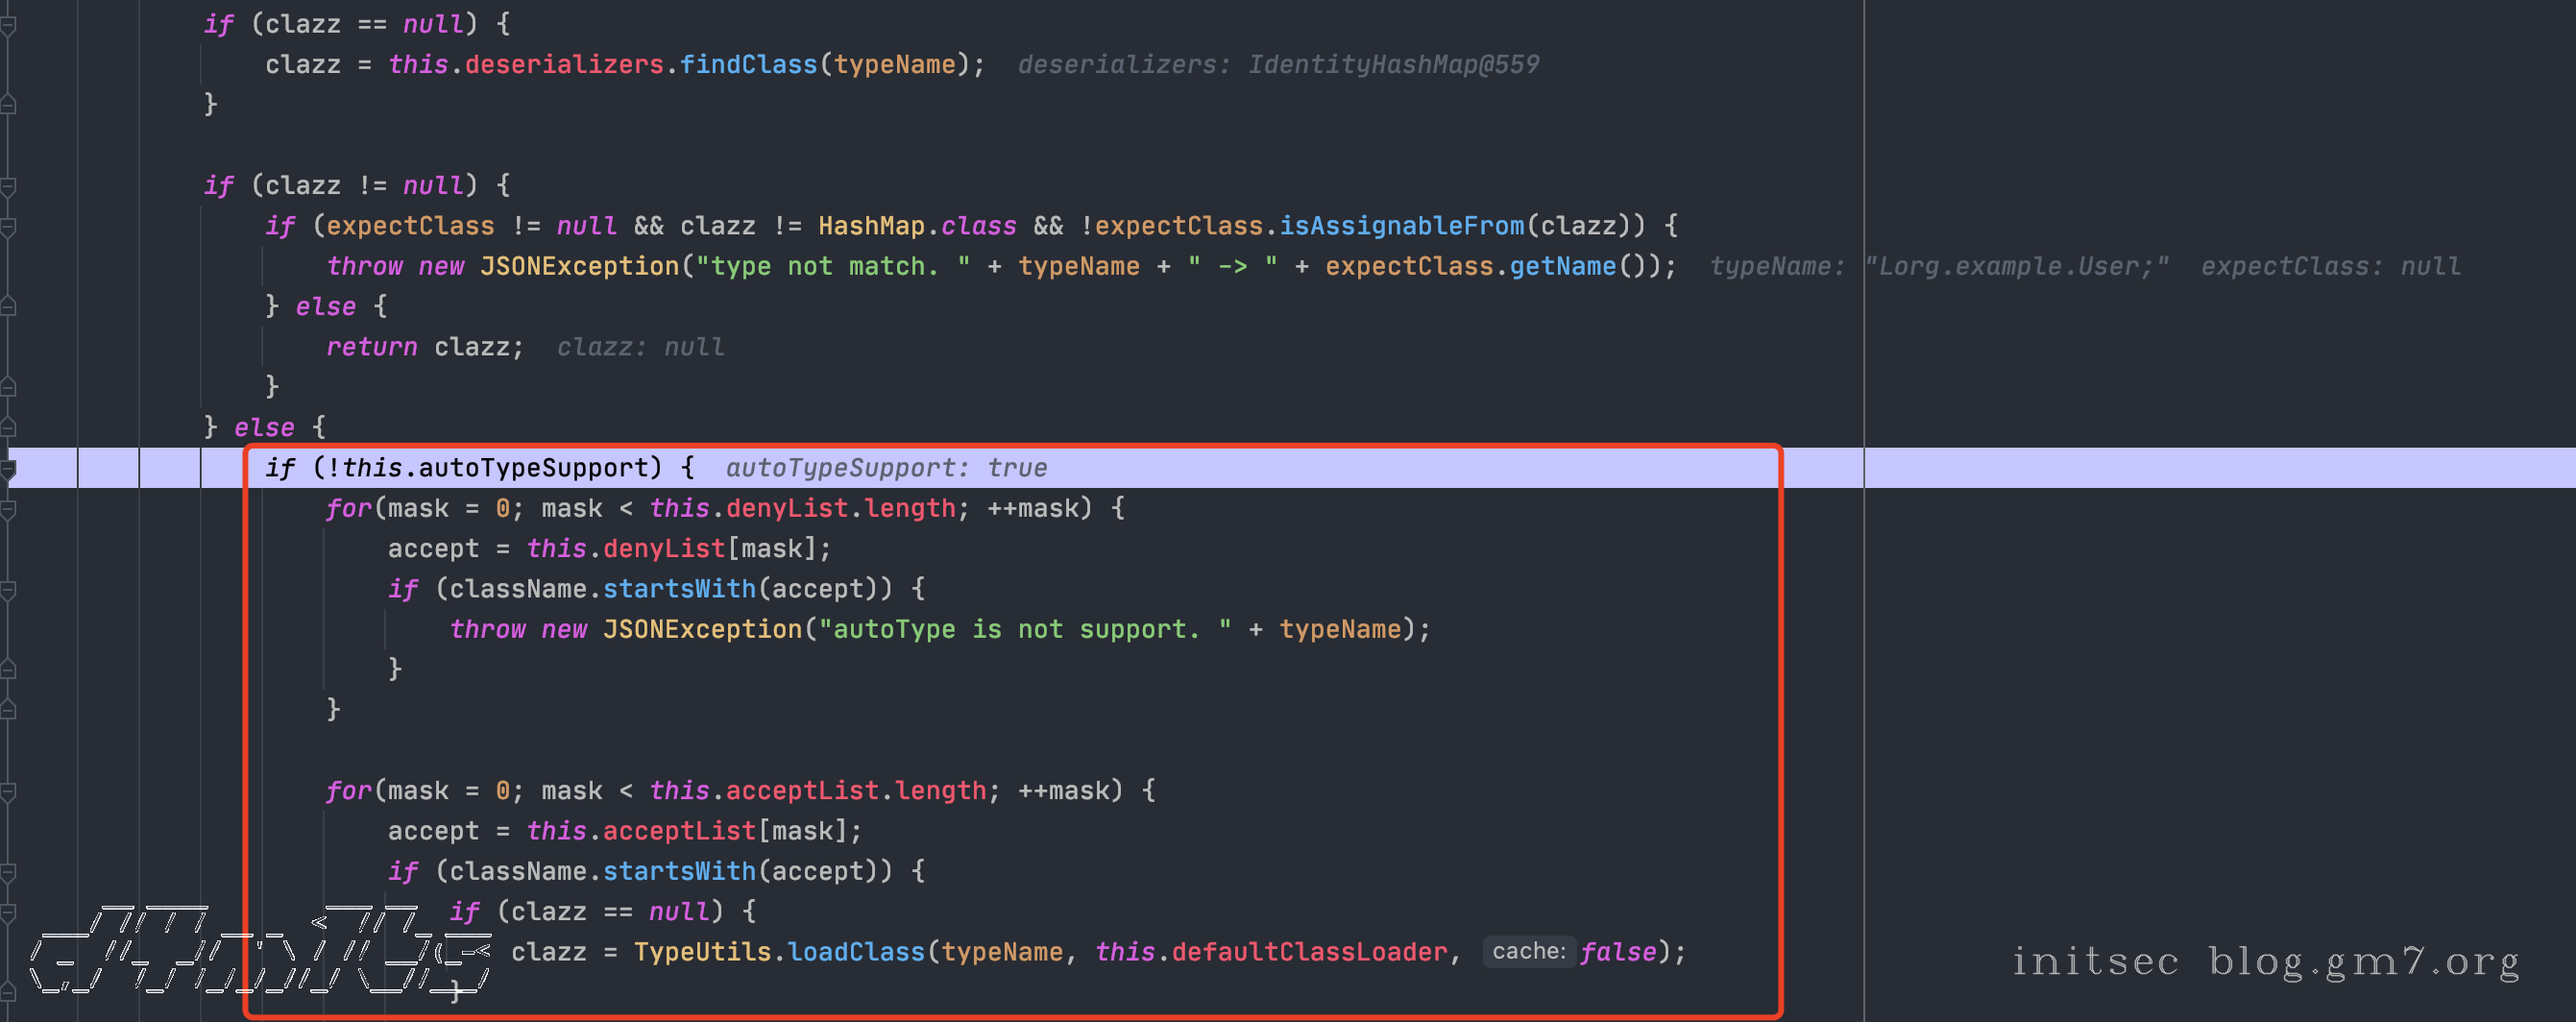This screenshot has width=2576, height=1022.
Task: Click the isAssignableFrom method name
Action: (x=1402, y=226)
